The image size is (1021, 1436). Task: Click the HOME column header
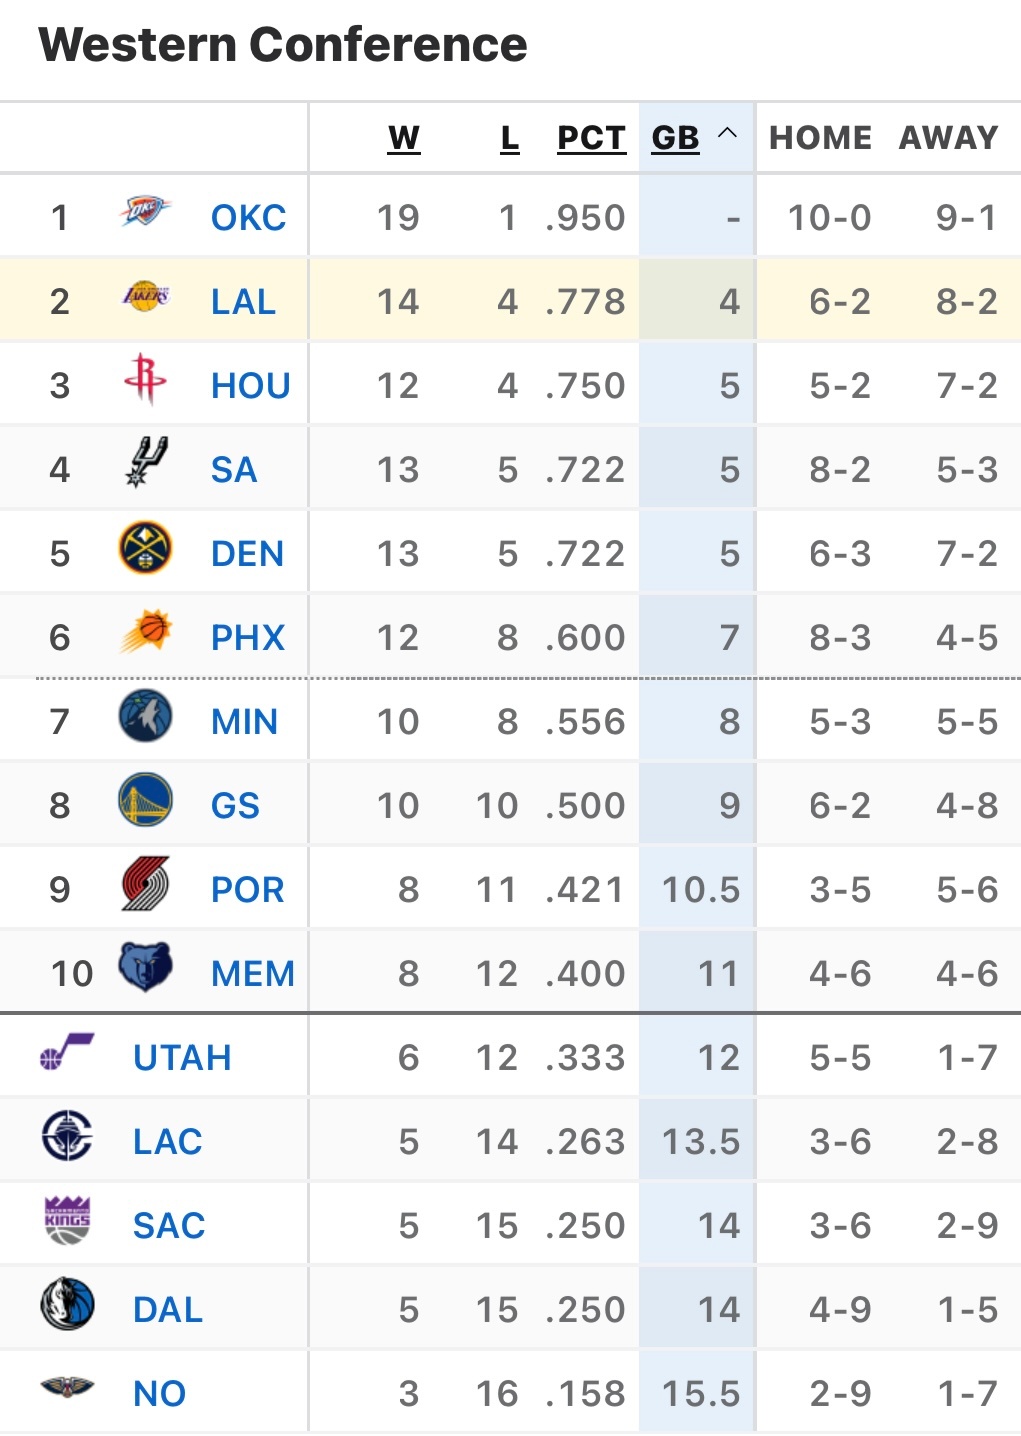pos(820,138)
